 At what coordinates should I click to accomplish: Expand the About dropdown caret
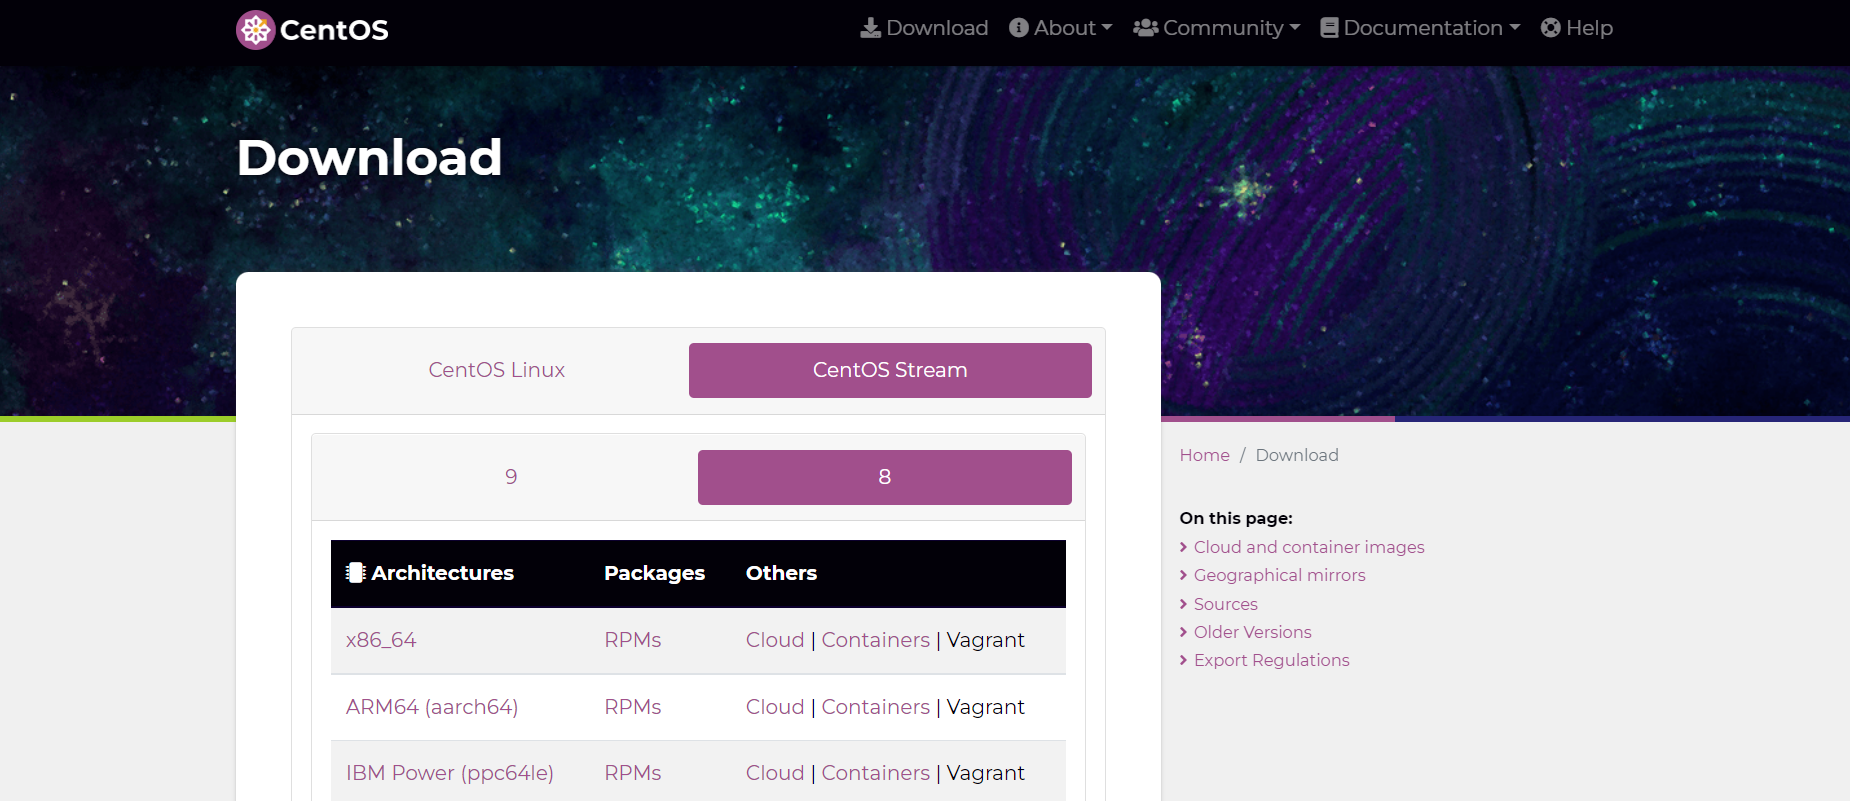[x=1107, y=28]
